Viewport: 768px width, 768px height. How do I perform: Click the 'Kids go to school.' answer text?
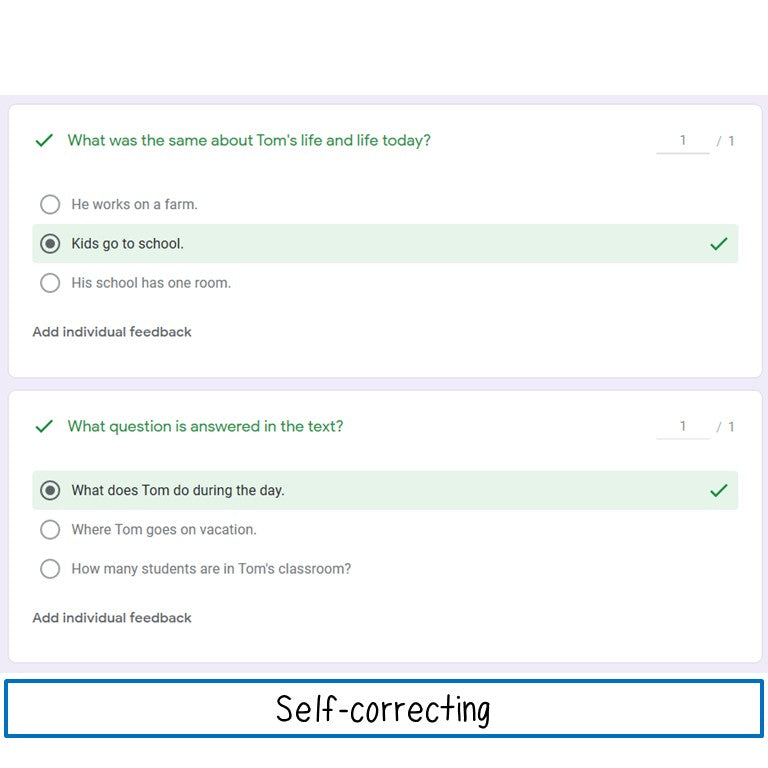[128, 244]
